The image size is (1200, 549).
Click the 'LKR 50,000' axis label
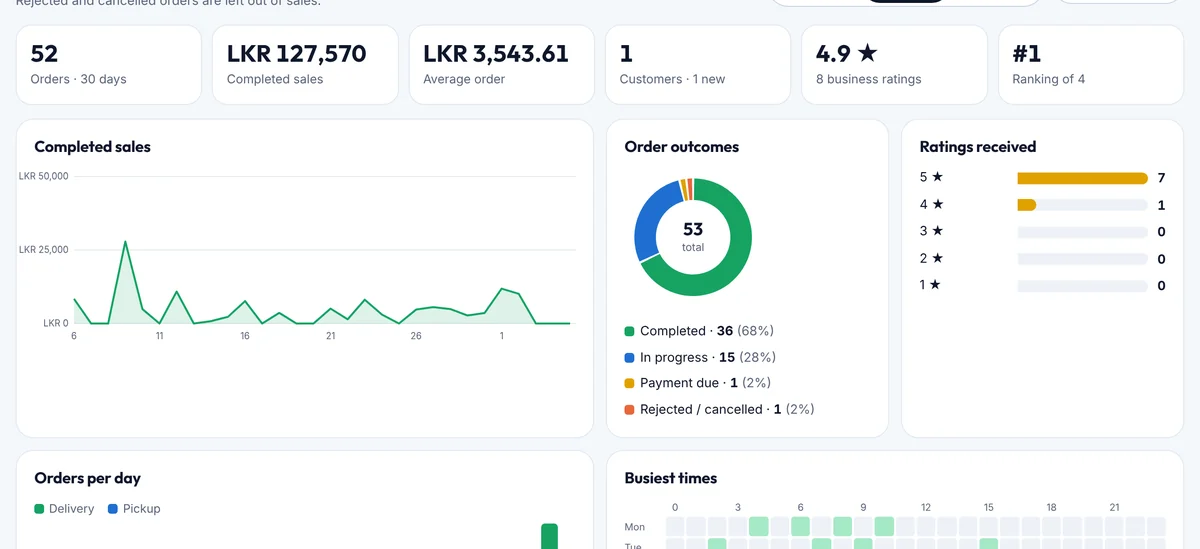(44, 176)
